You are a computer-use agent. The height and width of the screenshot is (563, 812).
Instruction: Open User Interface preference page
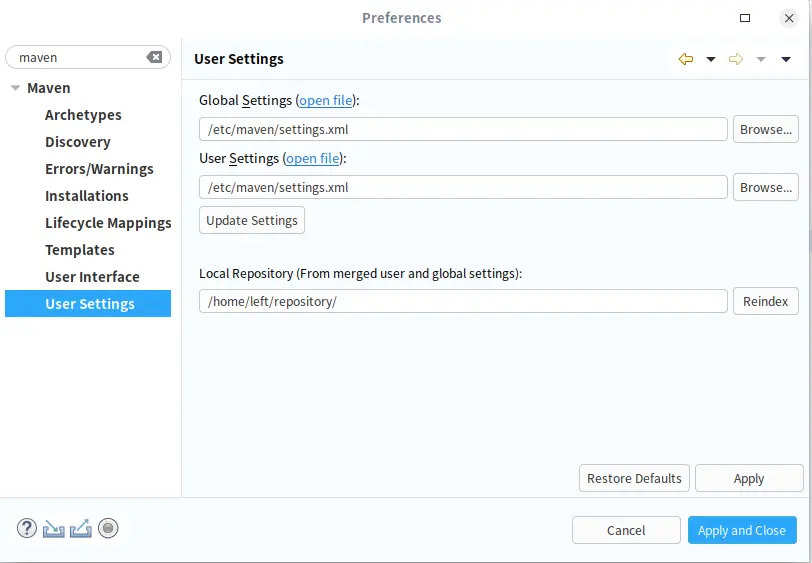(x=92, y=277)
